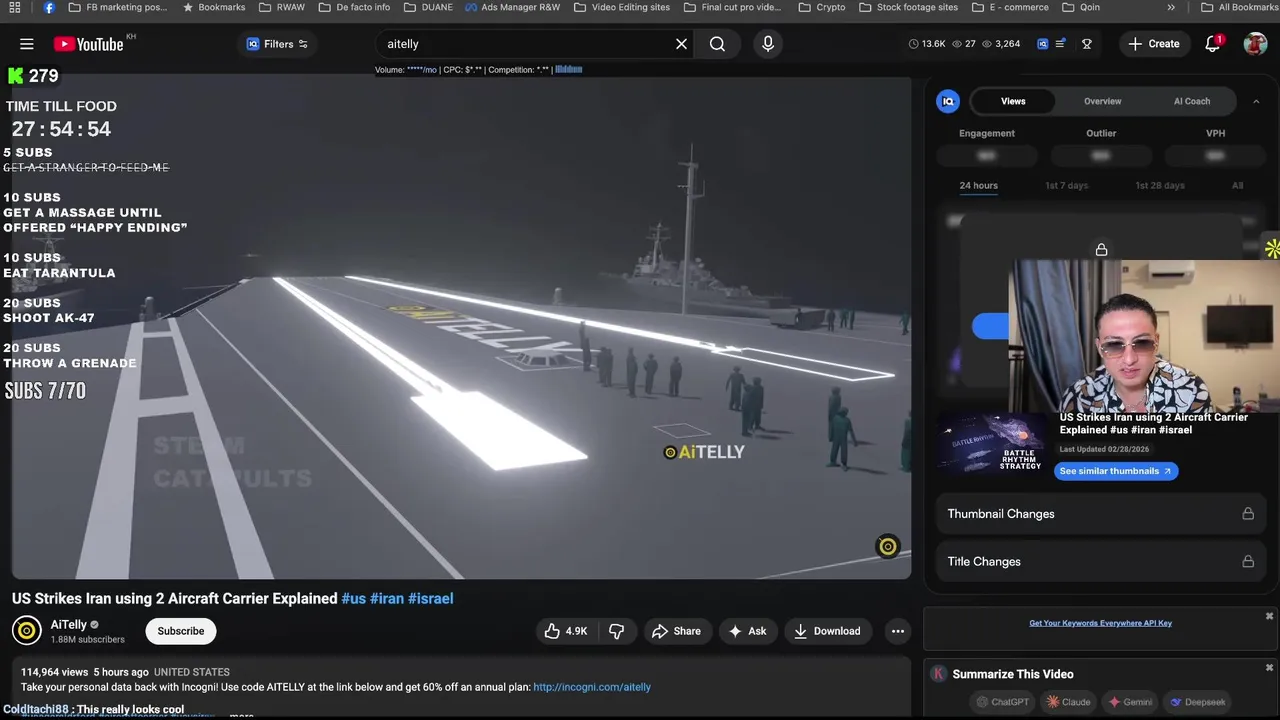Open the RWAW bookmarks folder
The image size is (1280, 720).
tap(281, 7)
